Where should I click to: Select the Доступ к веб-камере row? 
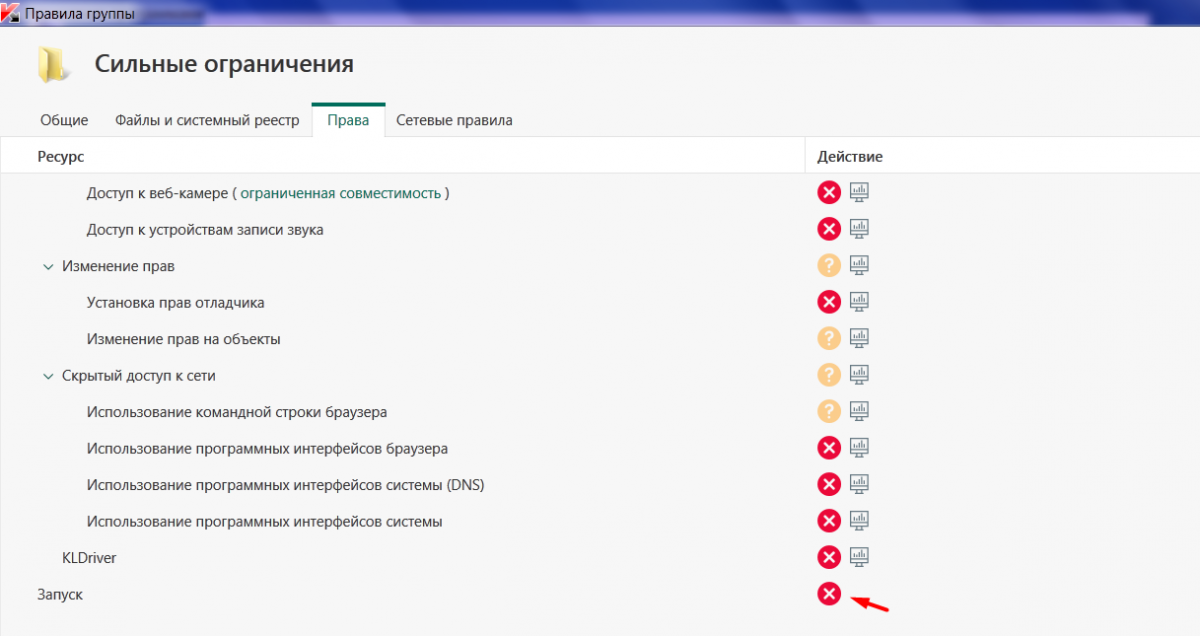[600, 192]
